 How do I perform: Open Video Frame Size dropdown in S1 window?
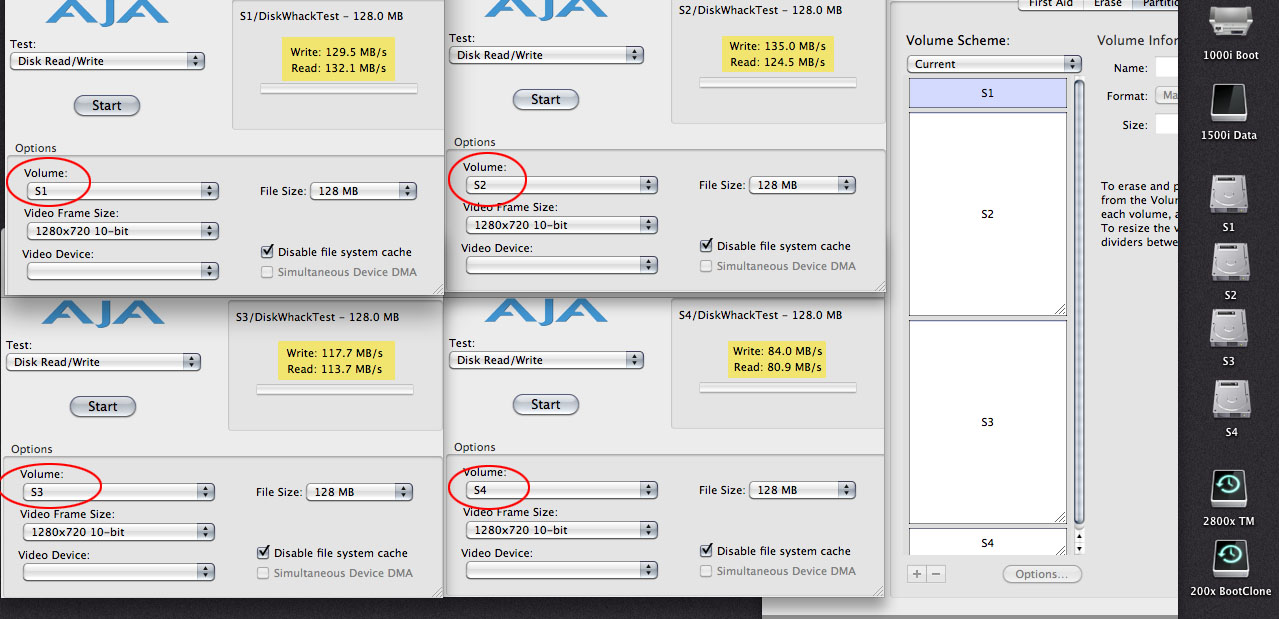(x=122, y=231)
